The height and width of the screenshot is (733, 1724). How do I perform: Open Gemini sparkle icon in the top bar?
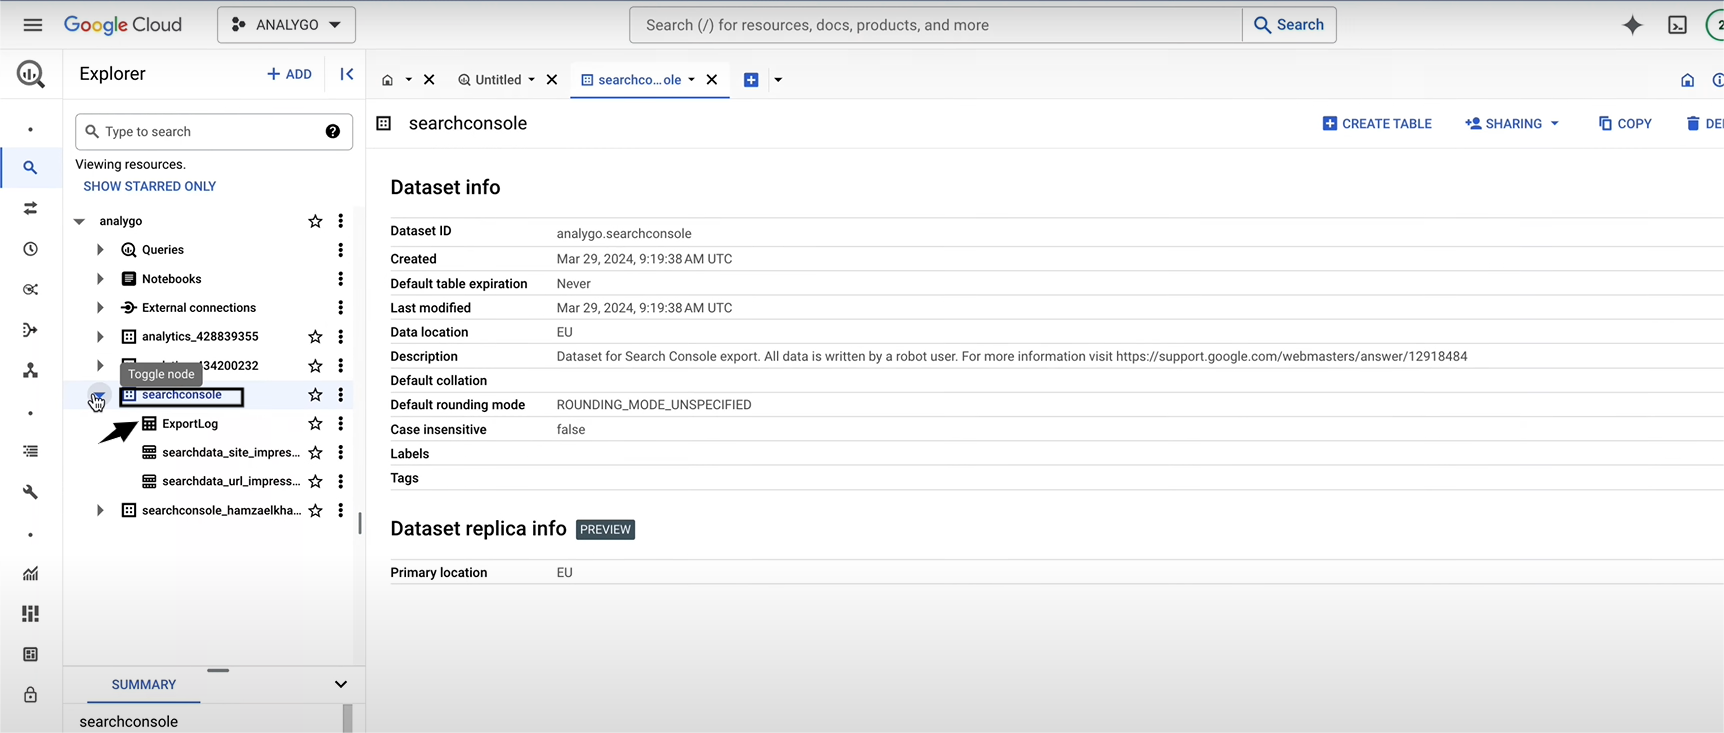click(x=1632, y=25)
